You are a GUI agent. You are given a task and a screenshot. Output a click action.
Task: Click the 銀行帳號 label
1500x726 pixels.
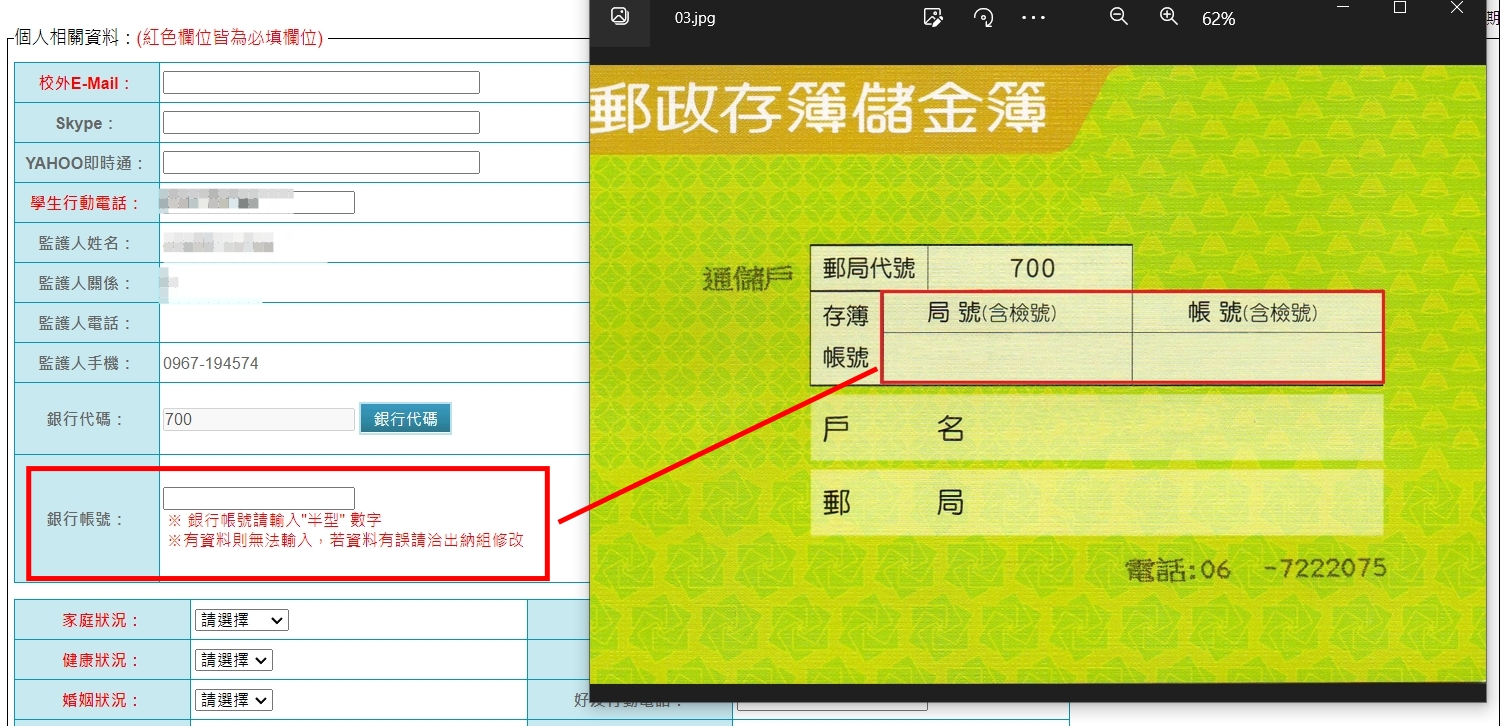[86, 519]
